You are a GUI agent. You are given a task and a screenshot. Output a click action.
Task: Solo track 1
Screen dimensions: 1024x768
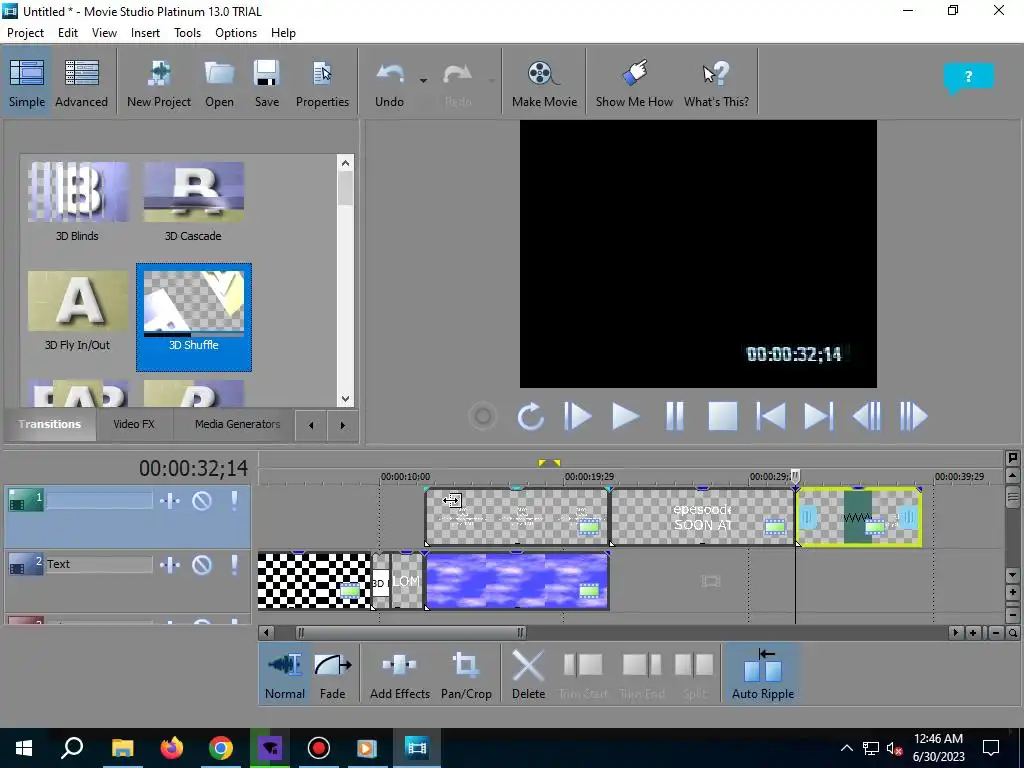click(234, 501)
